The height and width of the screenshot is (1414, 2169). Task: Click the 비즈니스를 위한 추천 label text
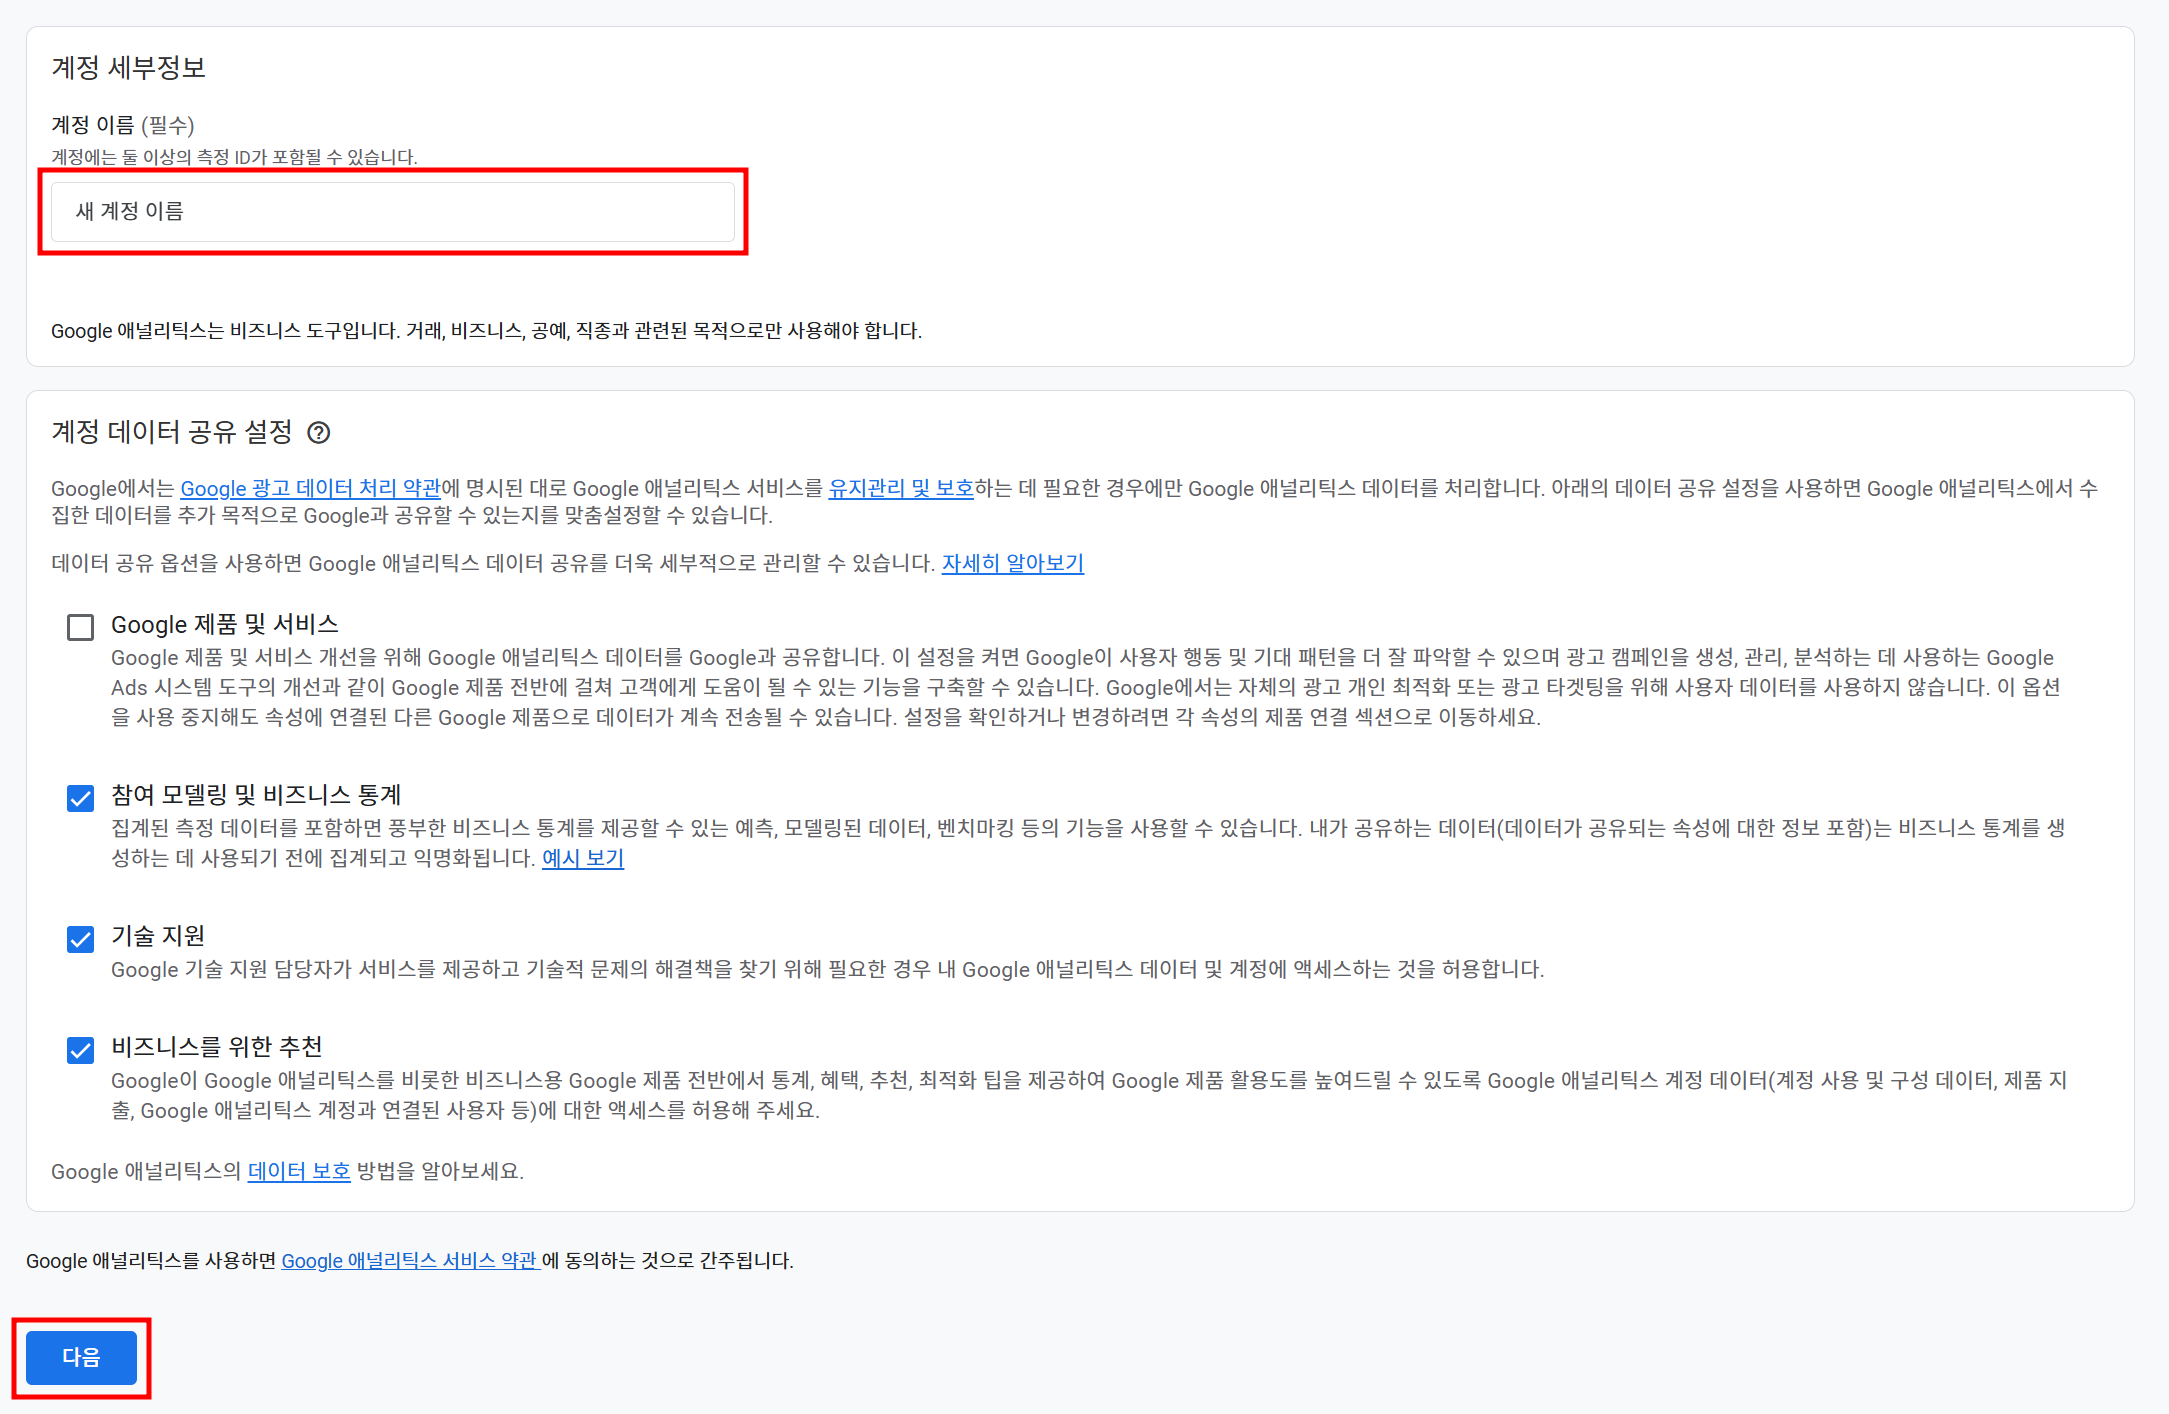click(x=216, y=1047)
